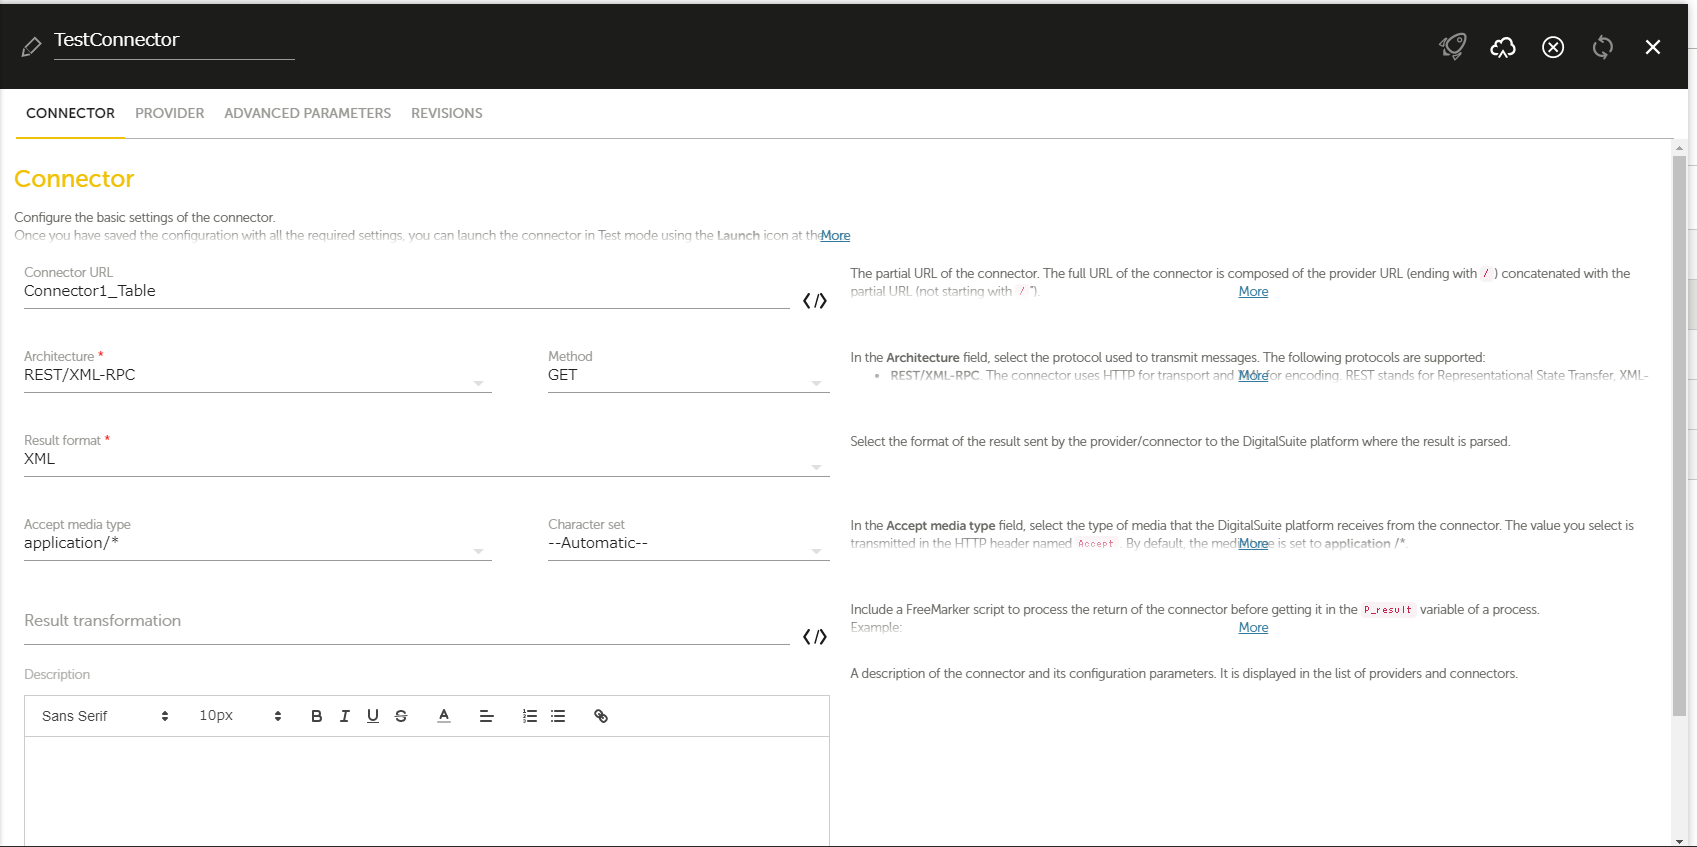This screenshot has width=1697, height=847.
Task: Click the circled X cancel icon
Action: tap(1552, 47)
